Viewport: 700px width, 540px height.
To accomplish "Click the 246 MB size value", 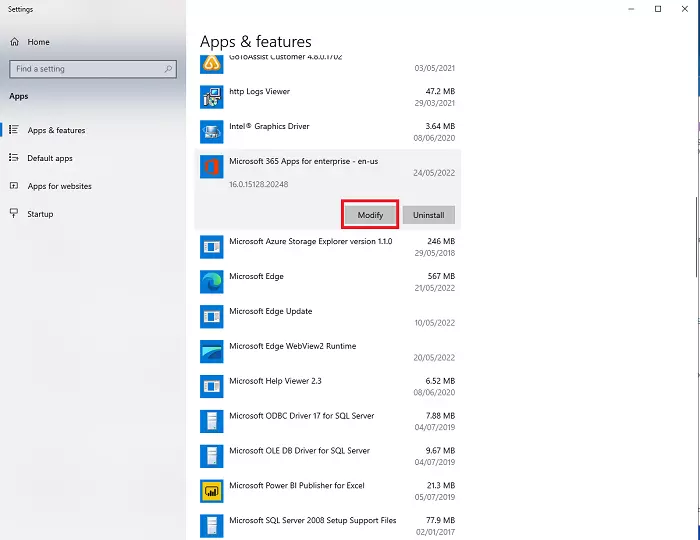I will (x=441, y=241).
